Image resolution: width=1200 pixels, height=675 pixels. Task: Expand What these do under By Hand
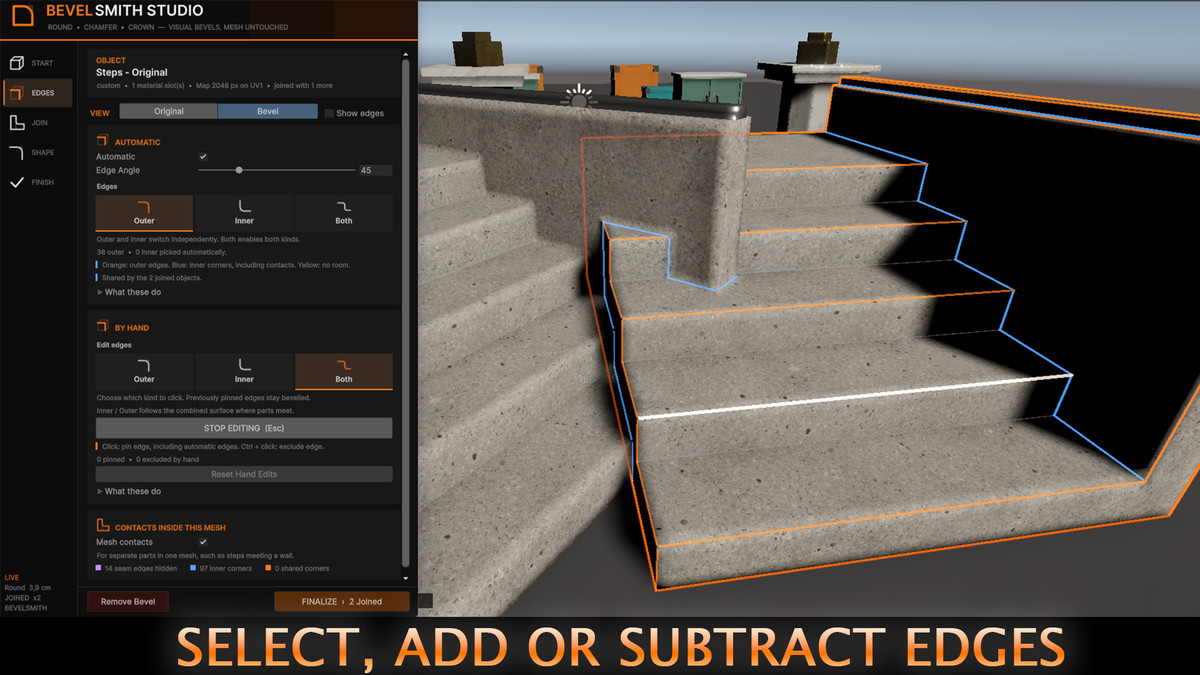pyautogui.click(x=129, y=491)
